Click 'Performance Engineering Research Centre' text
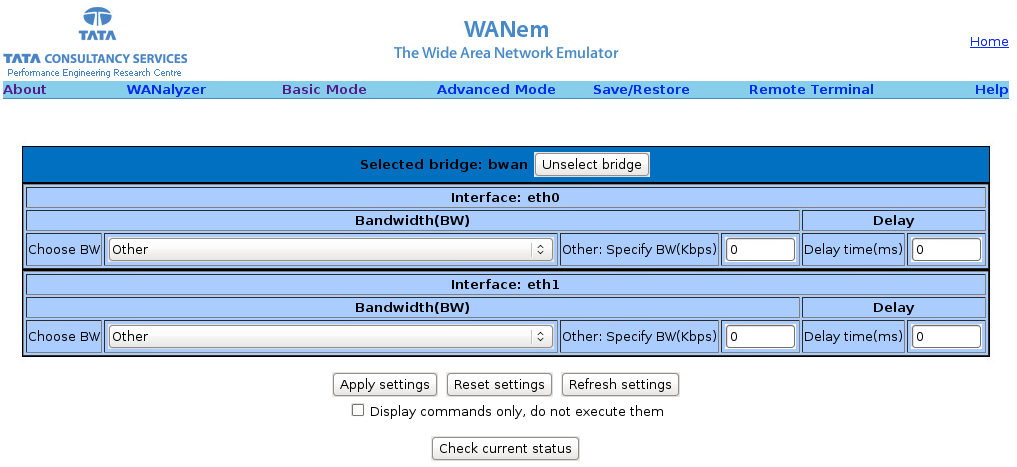 pyautogui.click(x=95, y=73)
